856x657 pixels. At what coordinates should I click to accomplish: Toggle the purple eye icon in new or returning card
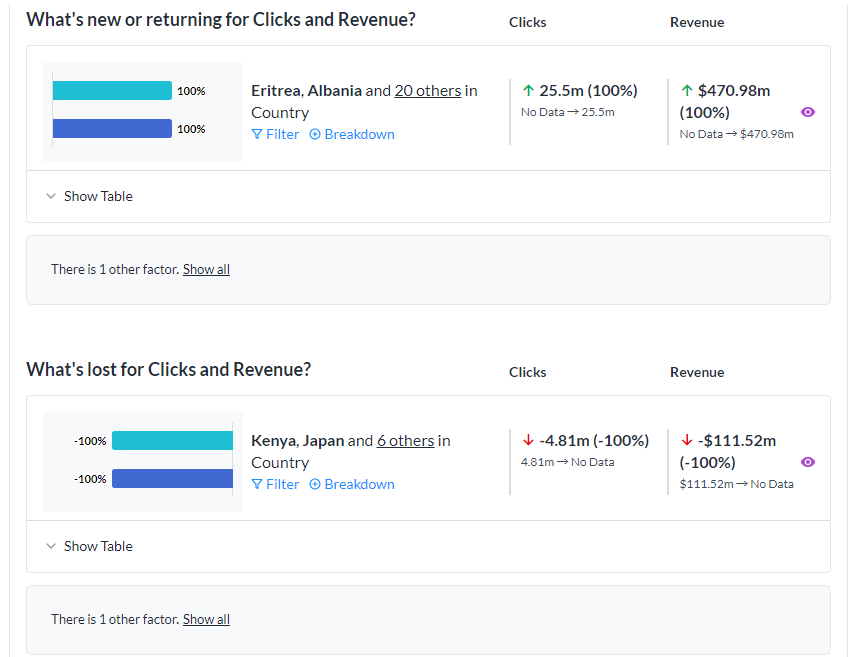click(x=808, y=112)
